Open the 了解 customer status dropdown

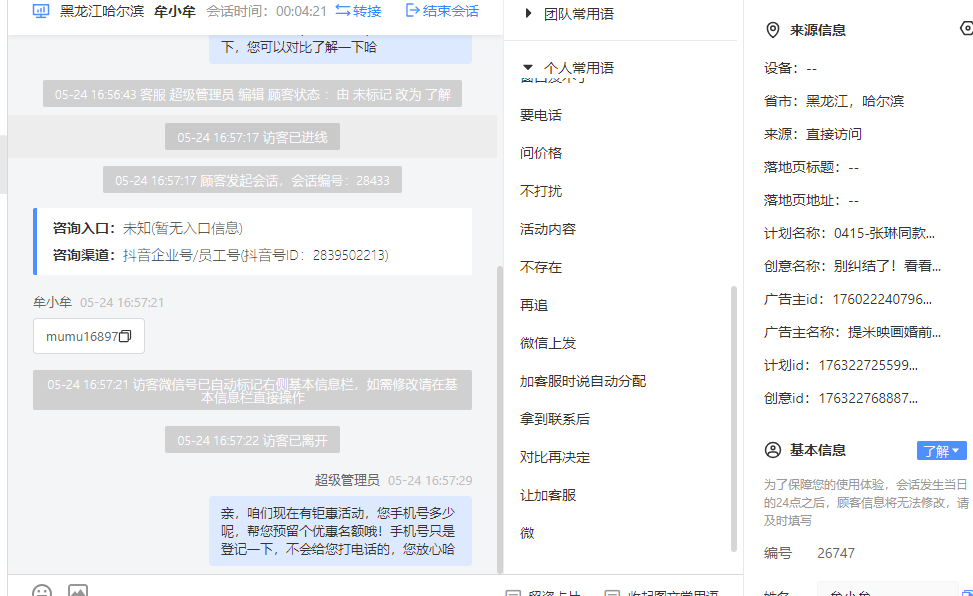coord(941,451)
